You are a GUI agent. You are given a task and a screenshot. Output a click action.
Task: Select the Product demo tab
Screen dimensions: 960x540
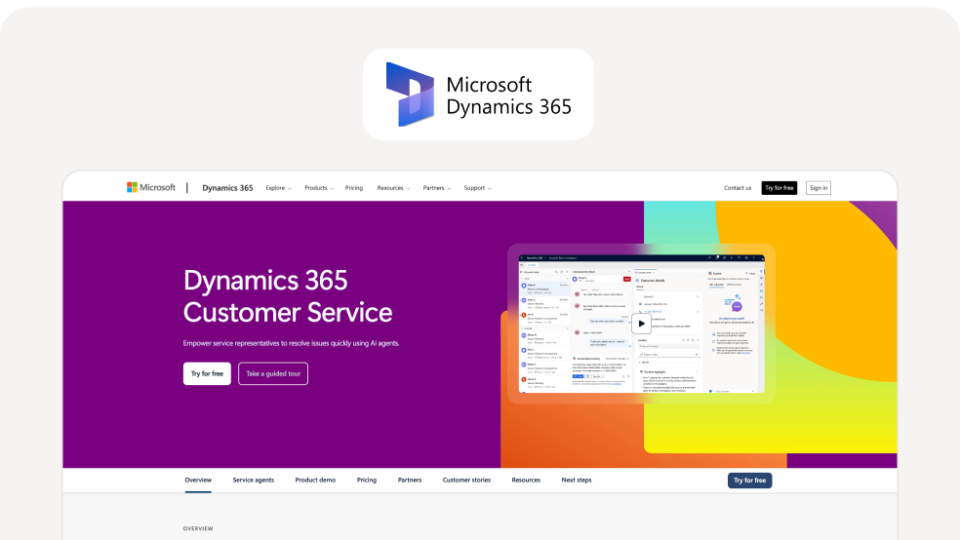tap(315, 480)
